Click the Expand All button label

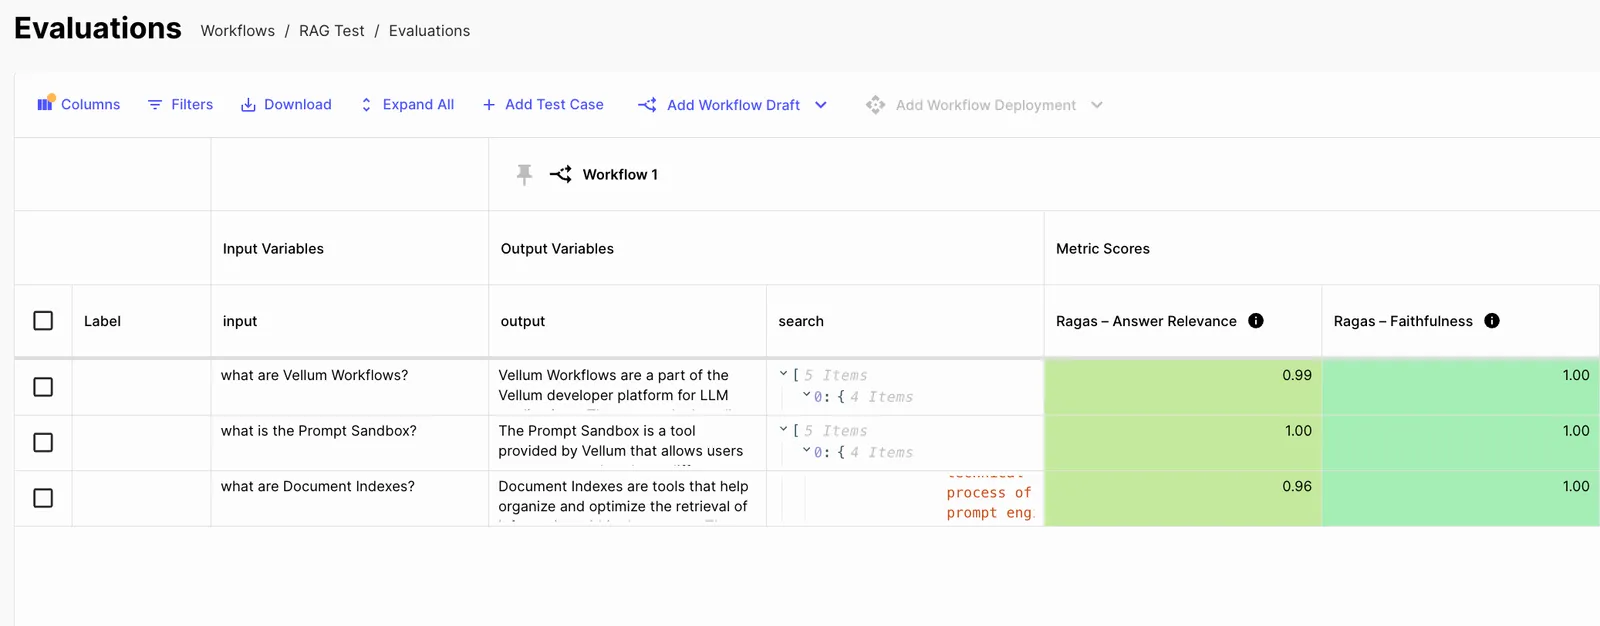[418, 105]
